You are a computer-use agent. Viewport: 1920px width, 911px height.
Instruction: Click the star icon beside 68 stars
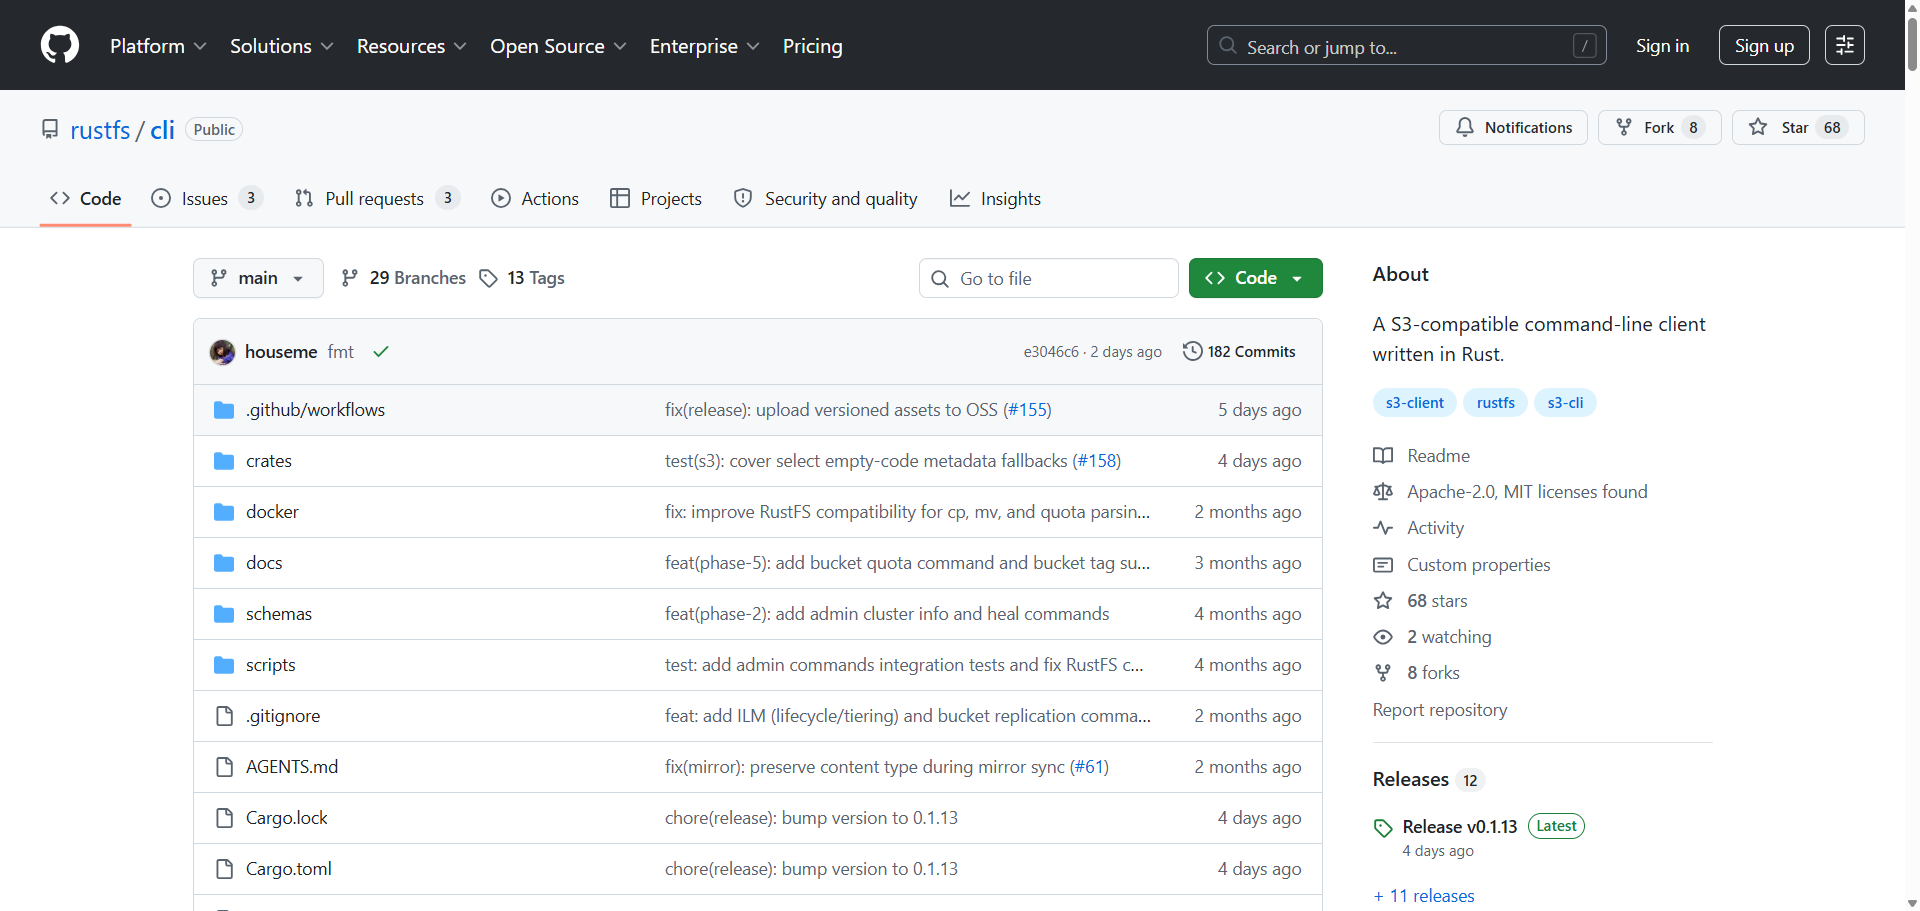1383,601
